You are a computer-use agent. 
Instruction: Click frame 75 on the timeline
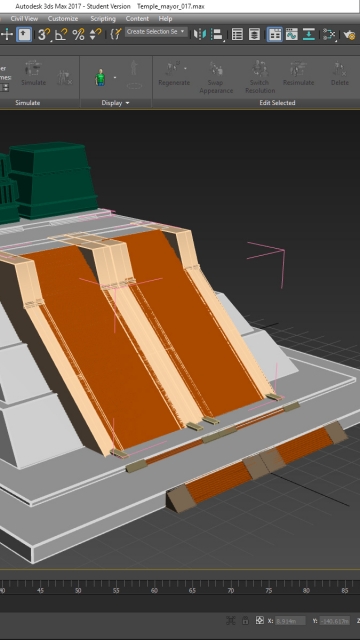click(x=268, y=590)
